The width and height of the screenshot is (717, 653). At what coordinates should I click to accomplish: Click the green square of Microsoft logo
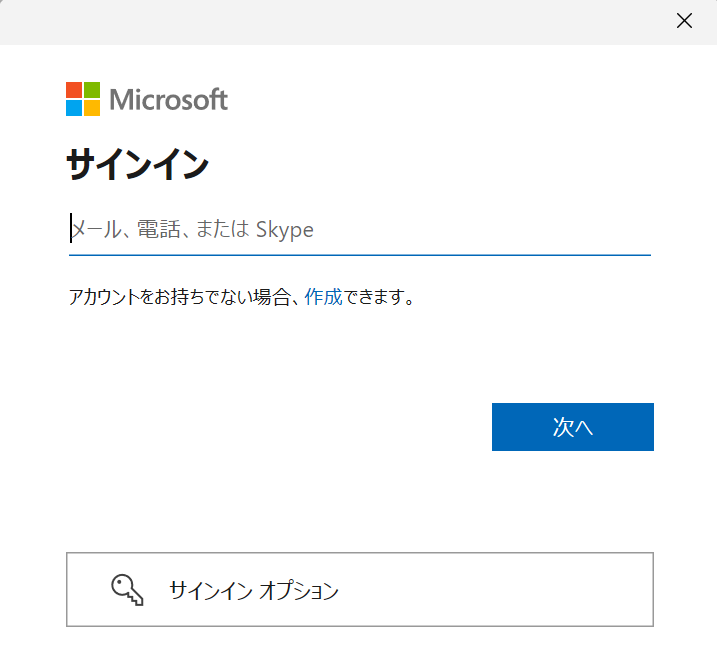click(x=92, y=90)
